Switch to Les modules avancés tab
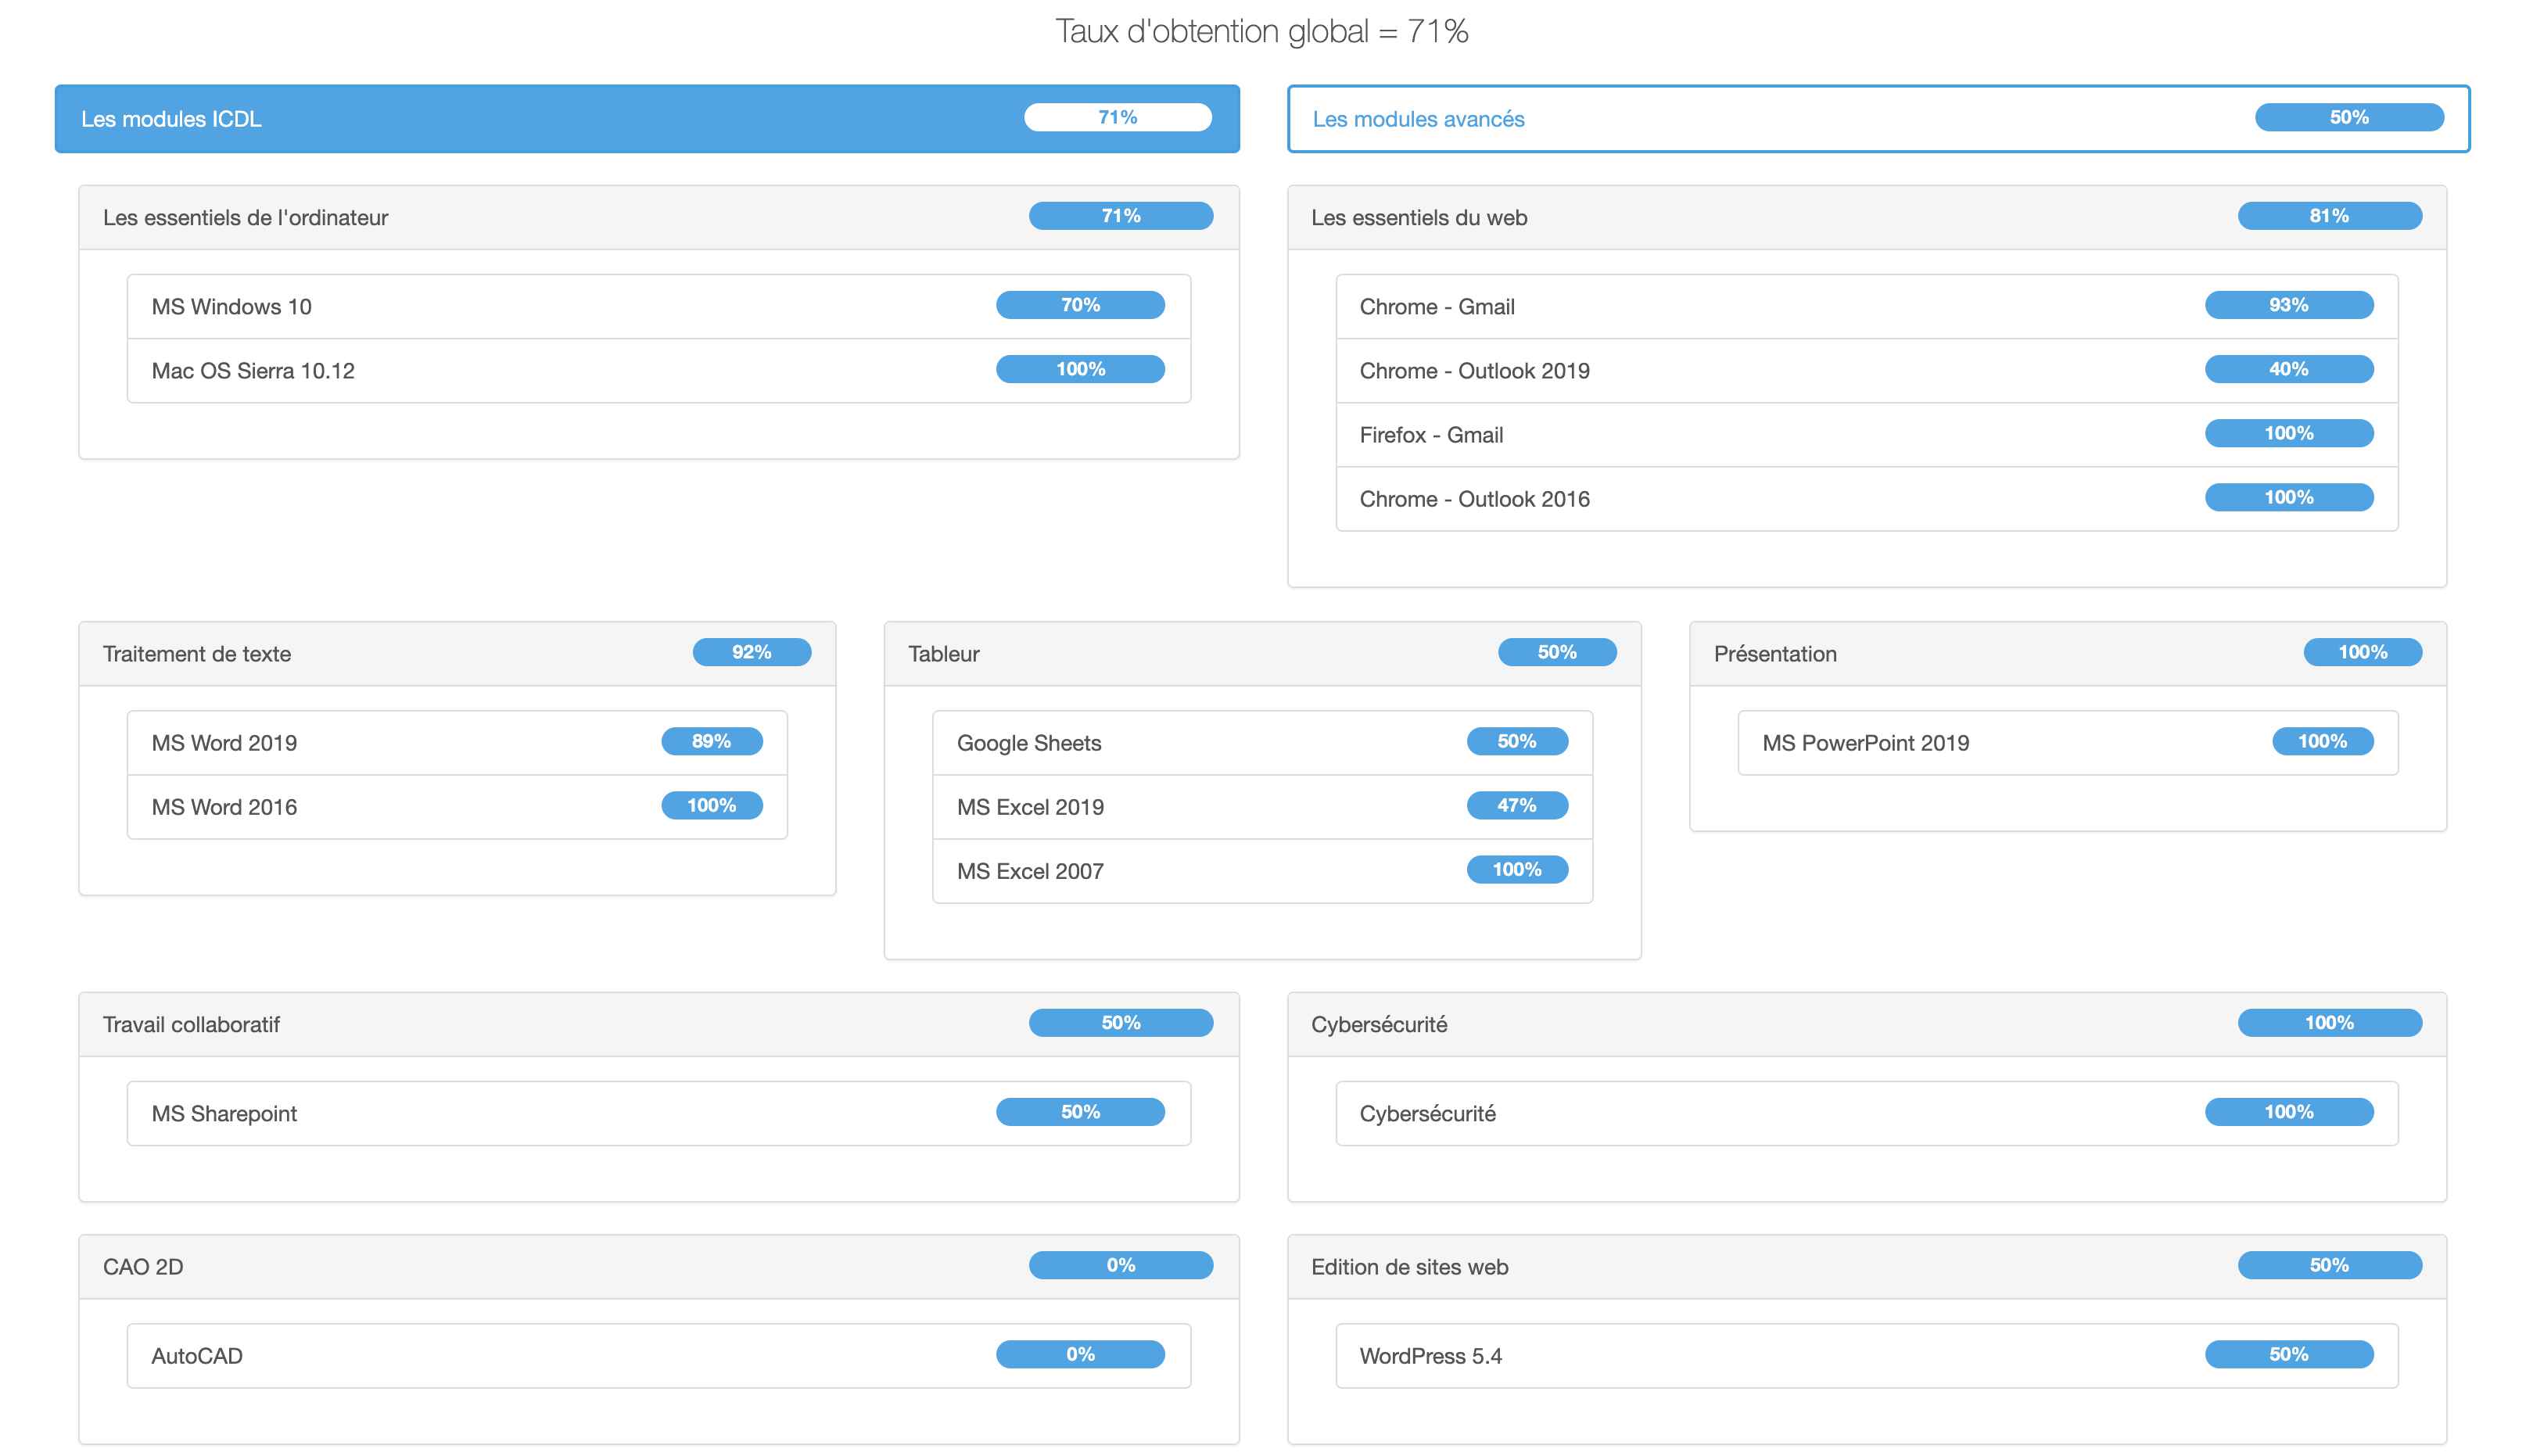 [x=1877, y=119]
